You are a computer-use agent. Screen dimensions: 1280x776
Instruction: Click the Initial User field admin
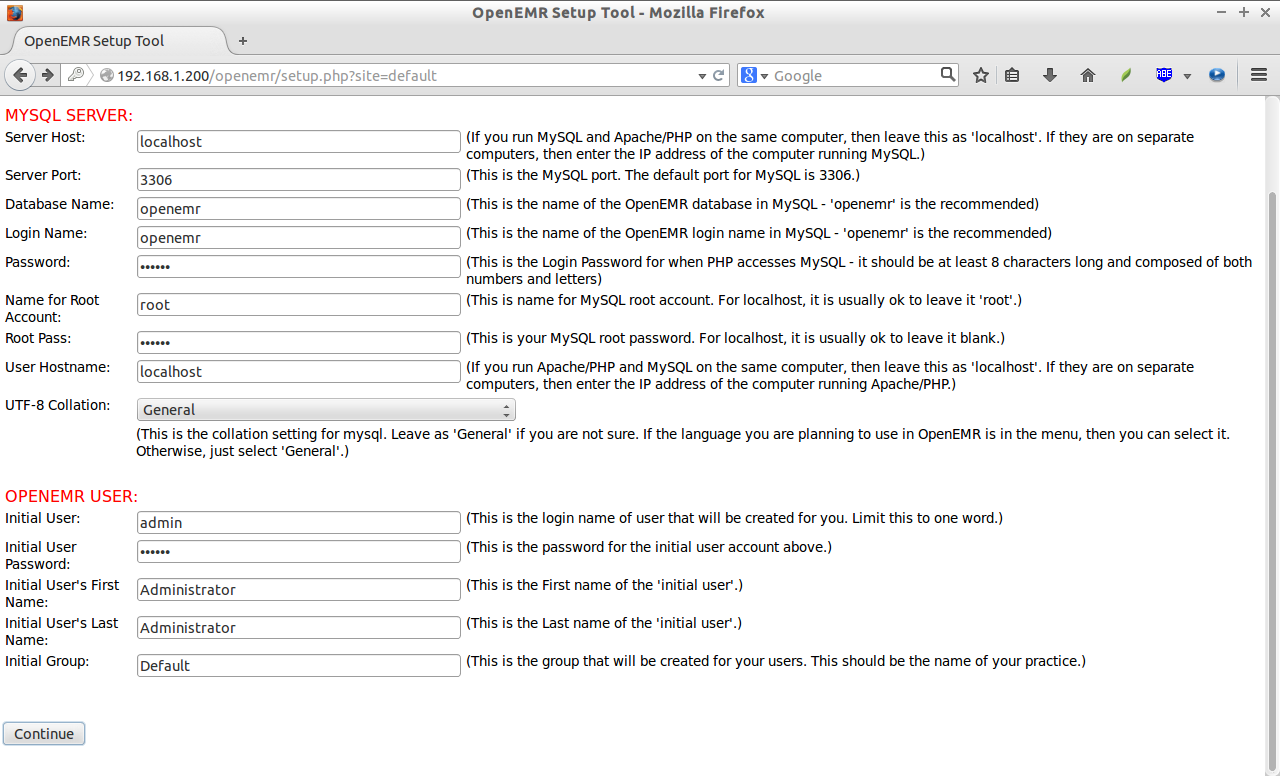click(299, 523)
